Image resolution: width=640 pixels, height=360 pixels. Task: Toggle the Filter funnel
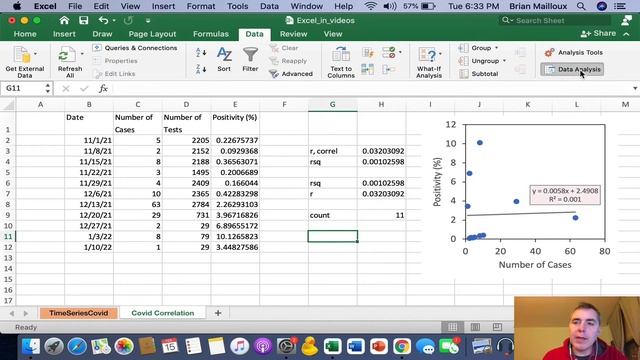(250, 60)
